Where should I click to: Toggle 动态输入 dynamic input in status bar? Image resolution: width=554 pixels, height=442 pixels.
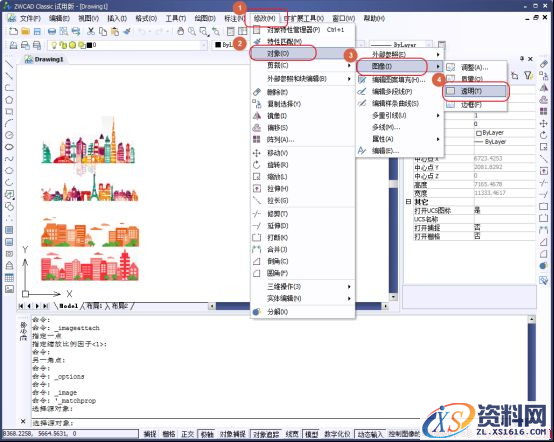pyautogui.click(x=370, y=434)
